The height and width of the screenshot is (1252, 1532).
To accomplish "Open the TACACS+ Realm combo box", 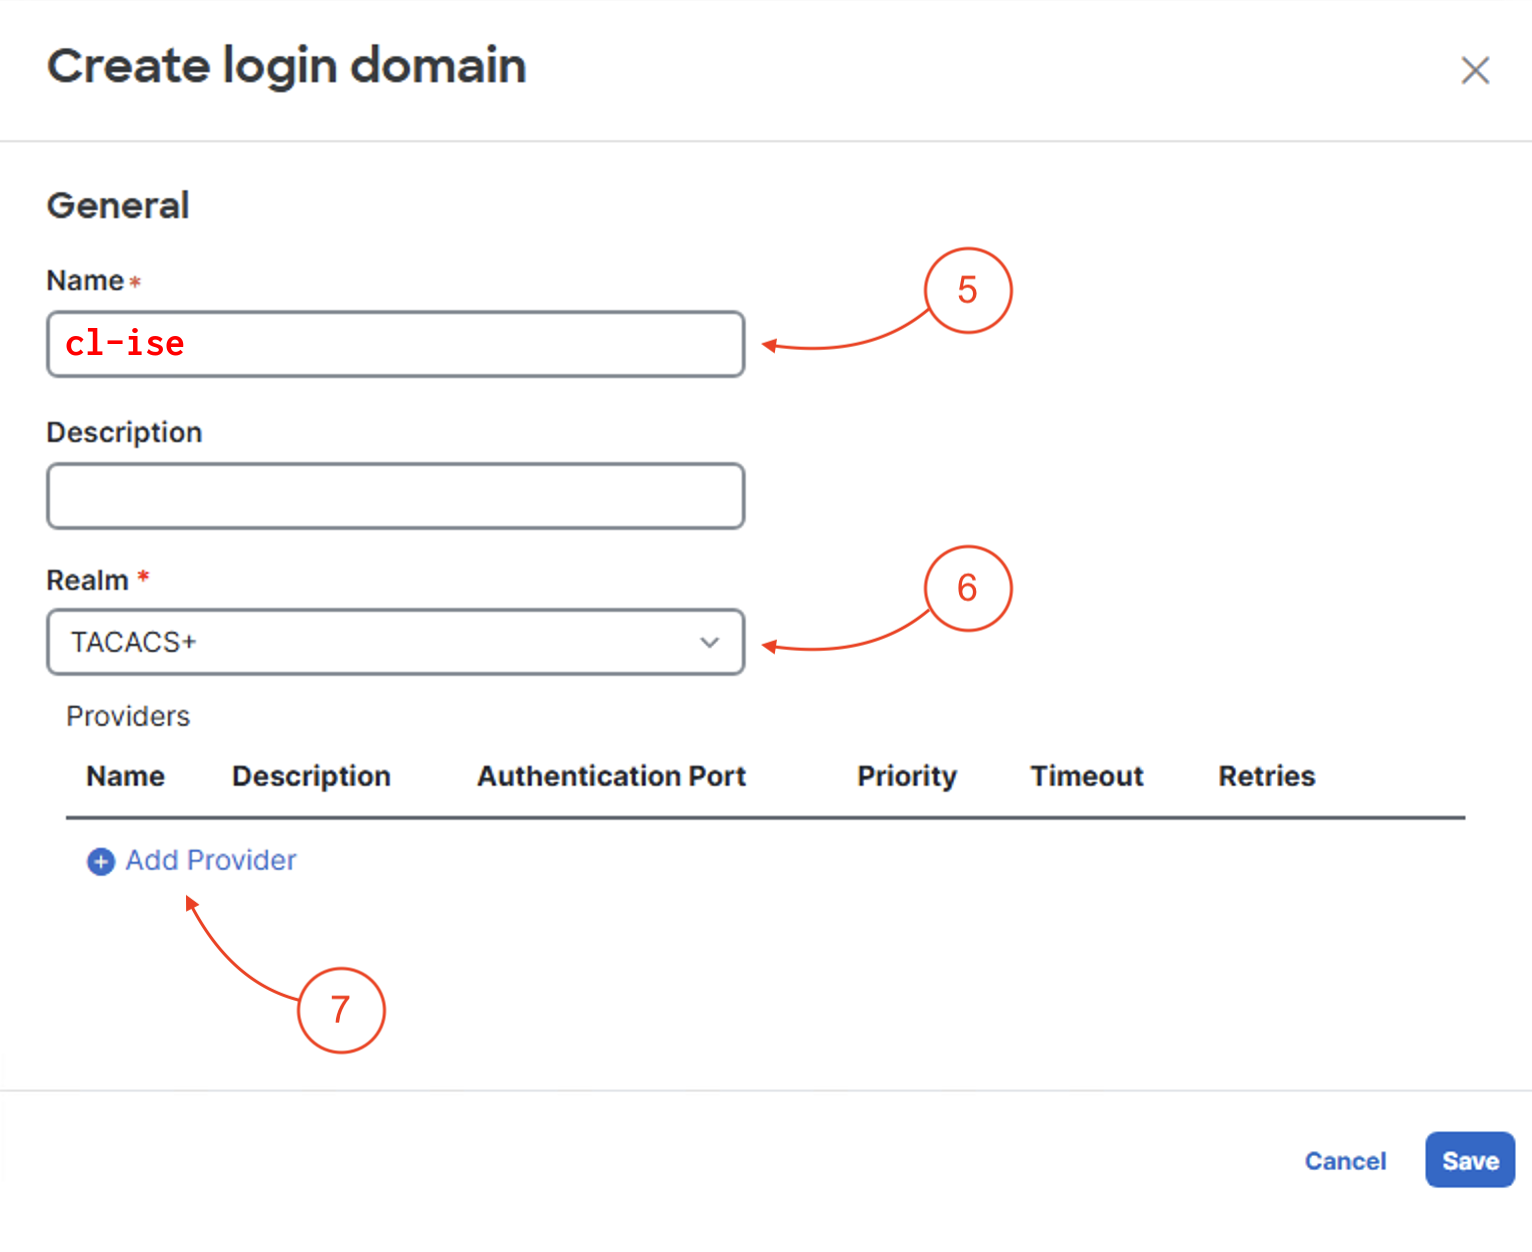I will (x=380, y=642).
